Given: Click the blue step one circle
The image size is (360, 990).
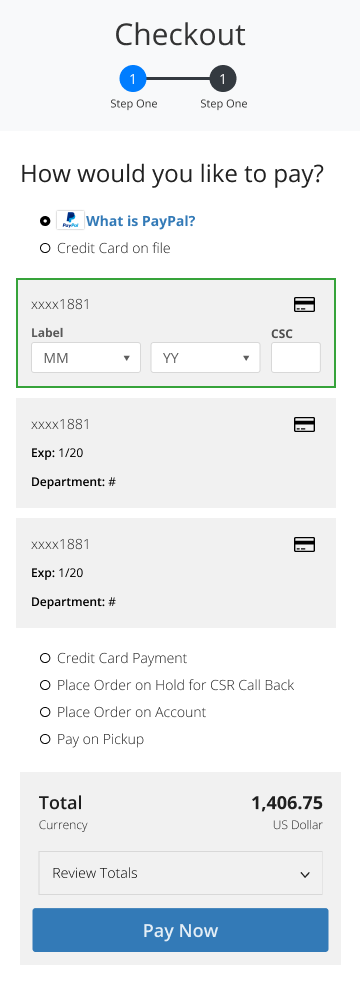Looking at the screenshot, I should click(x=133, y=80).
